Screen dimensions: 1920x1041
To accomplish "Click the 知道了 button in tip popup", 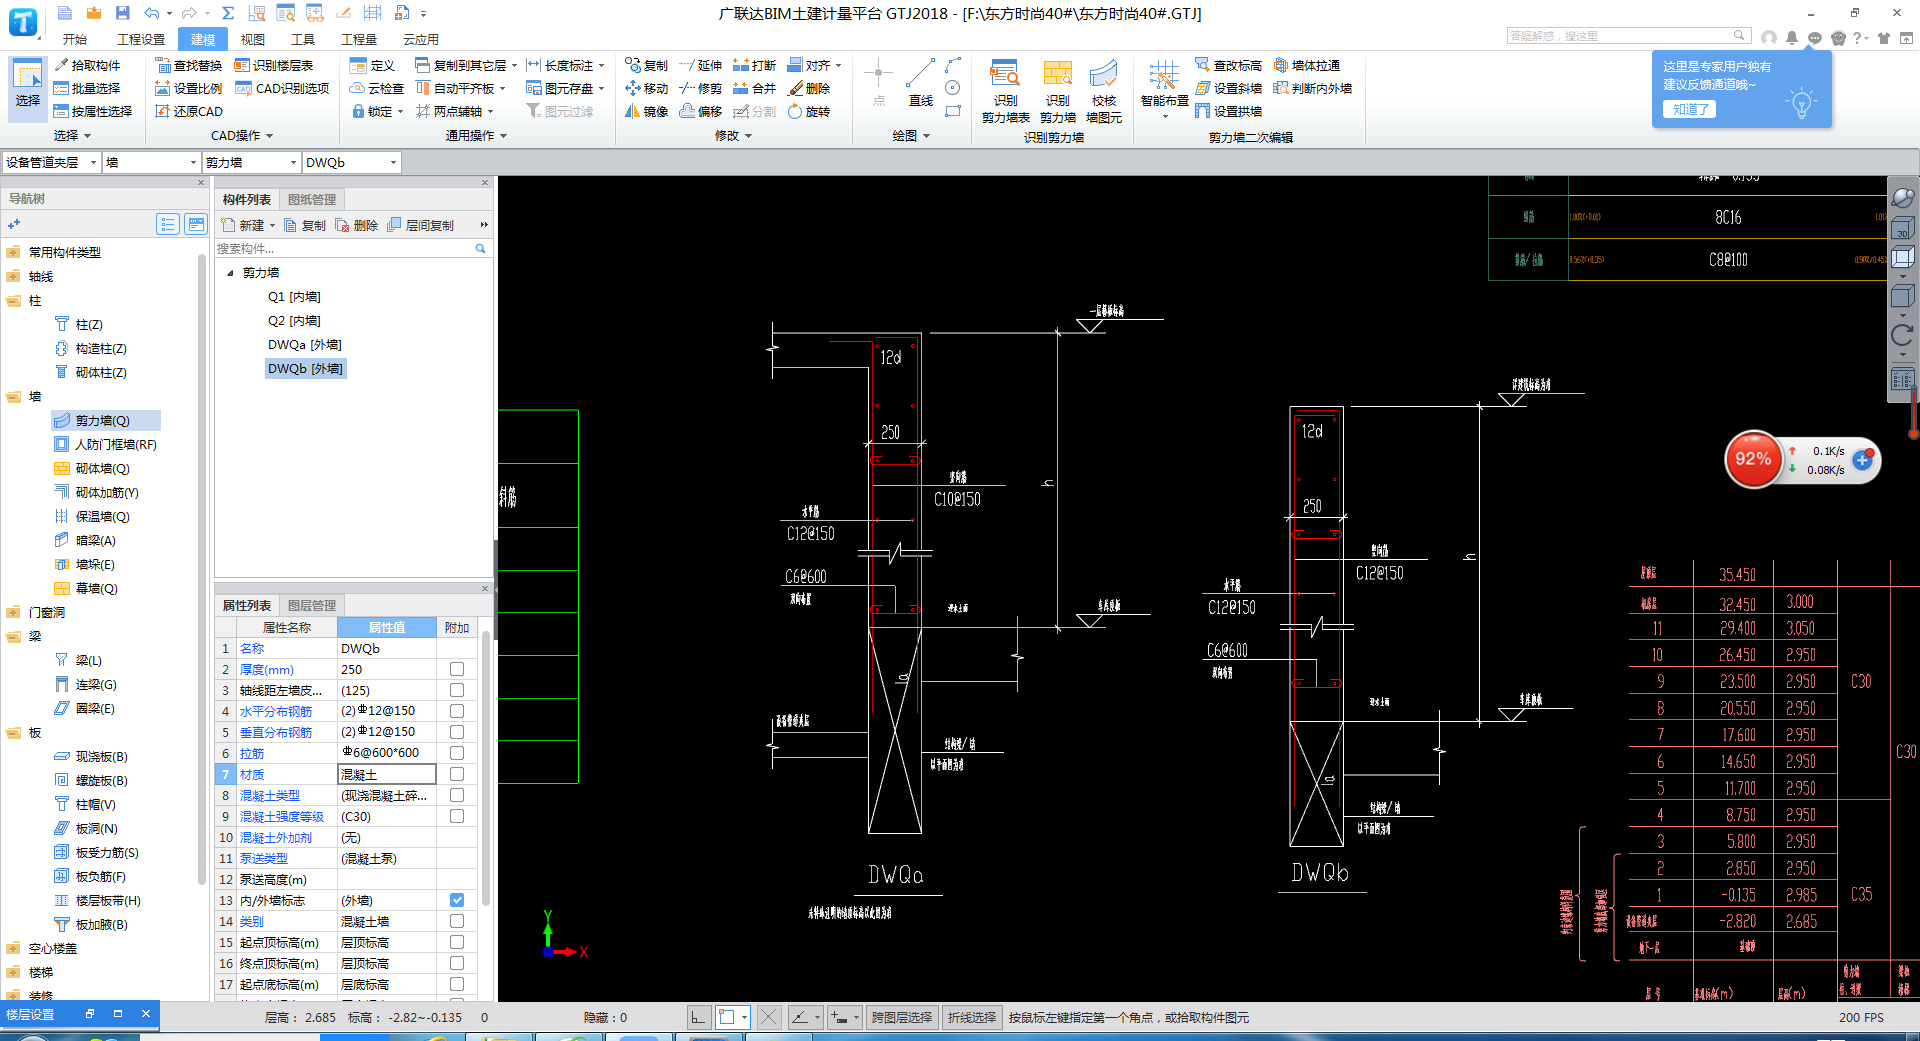I will 1690,109.
